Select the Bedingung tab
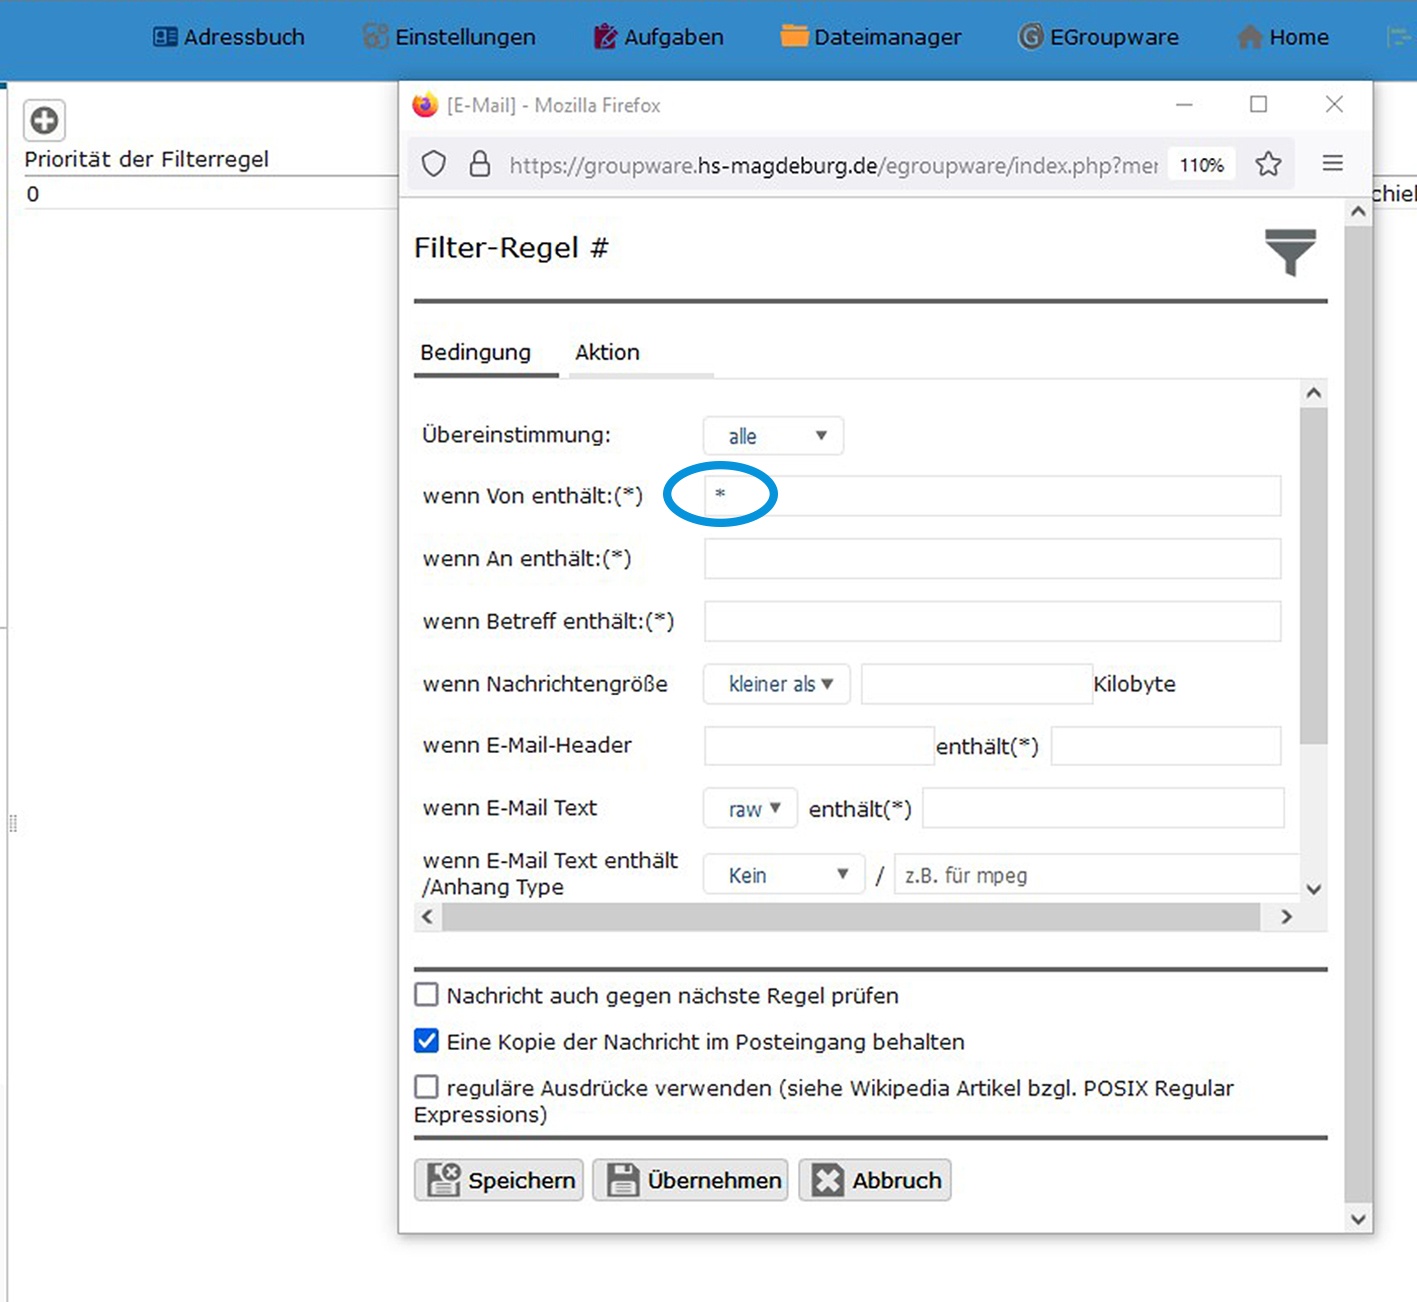The height and width of the screenshot is (1302, 1417). pyautogui.click(x=476, y=353)
